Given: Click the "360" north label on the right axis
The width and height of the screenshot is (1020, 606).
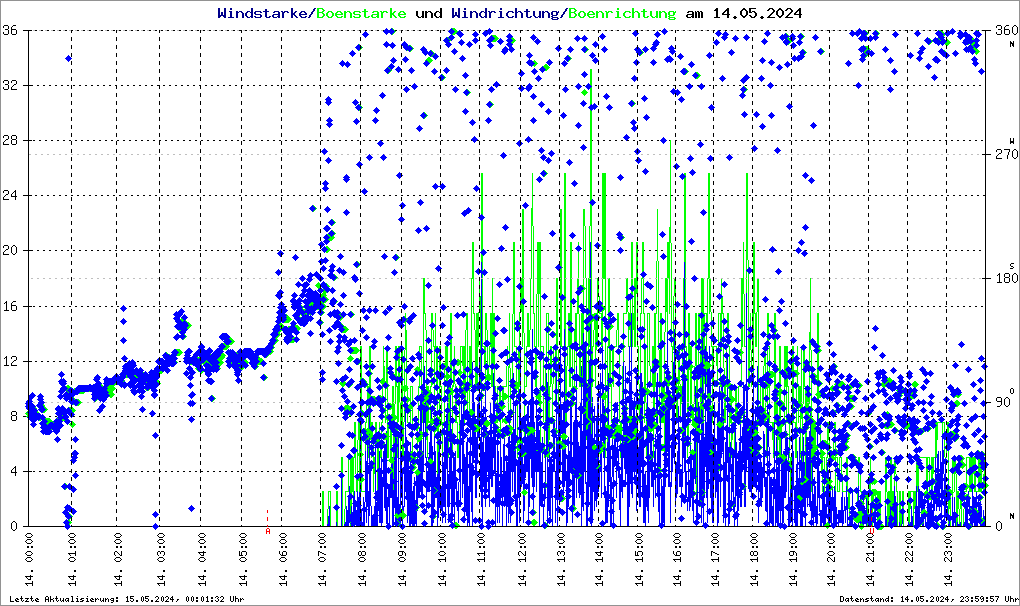Looking at the screenshot, I should (x=1001, y=31).
